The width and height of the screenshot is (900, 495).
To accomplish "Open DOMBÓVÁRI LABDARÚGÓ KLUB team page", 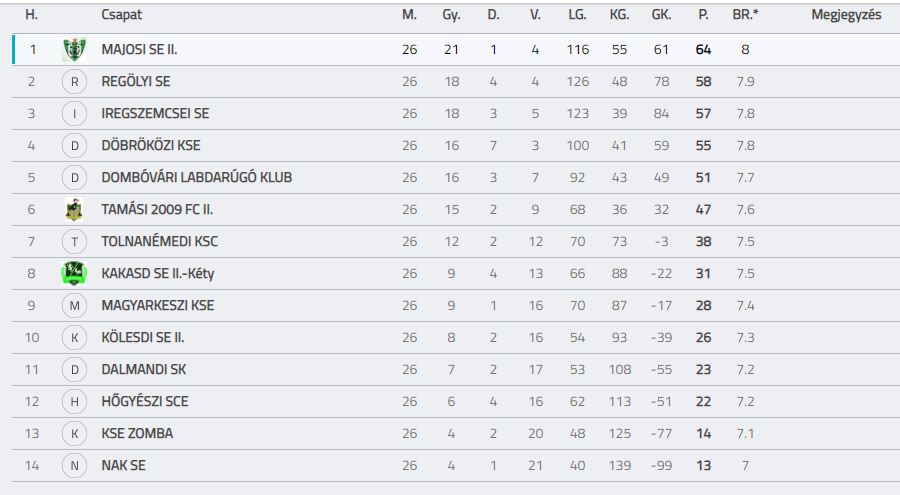I will click(x=197, y=177).
